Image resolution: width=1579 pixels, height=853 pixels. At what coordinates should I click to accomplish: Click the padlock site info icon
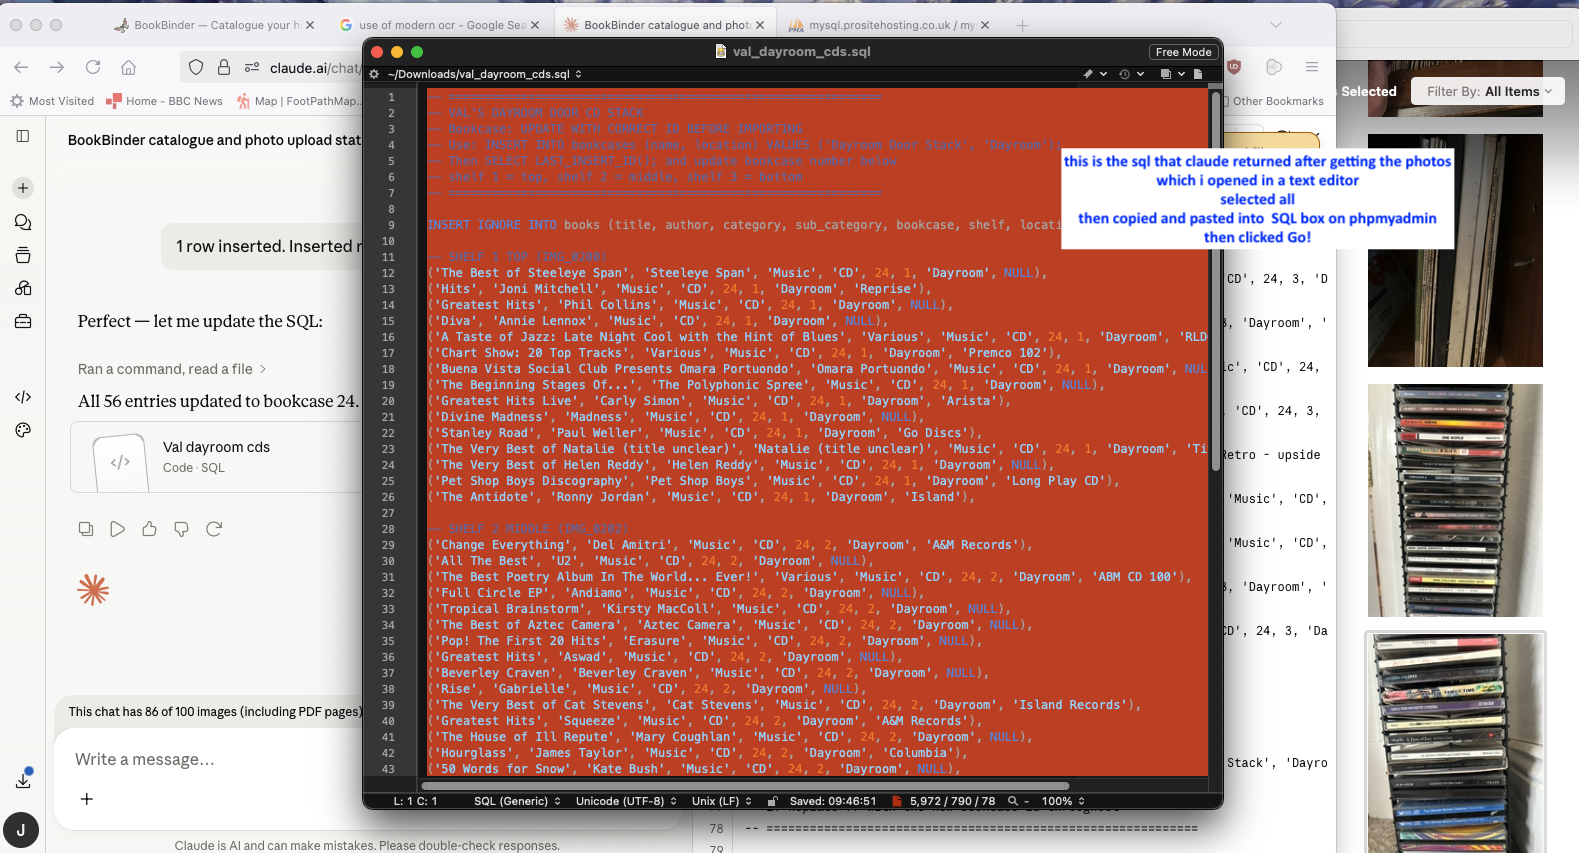click(x=224, y=67)
